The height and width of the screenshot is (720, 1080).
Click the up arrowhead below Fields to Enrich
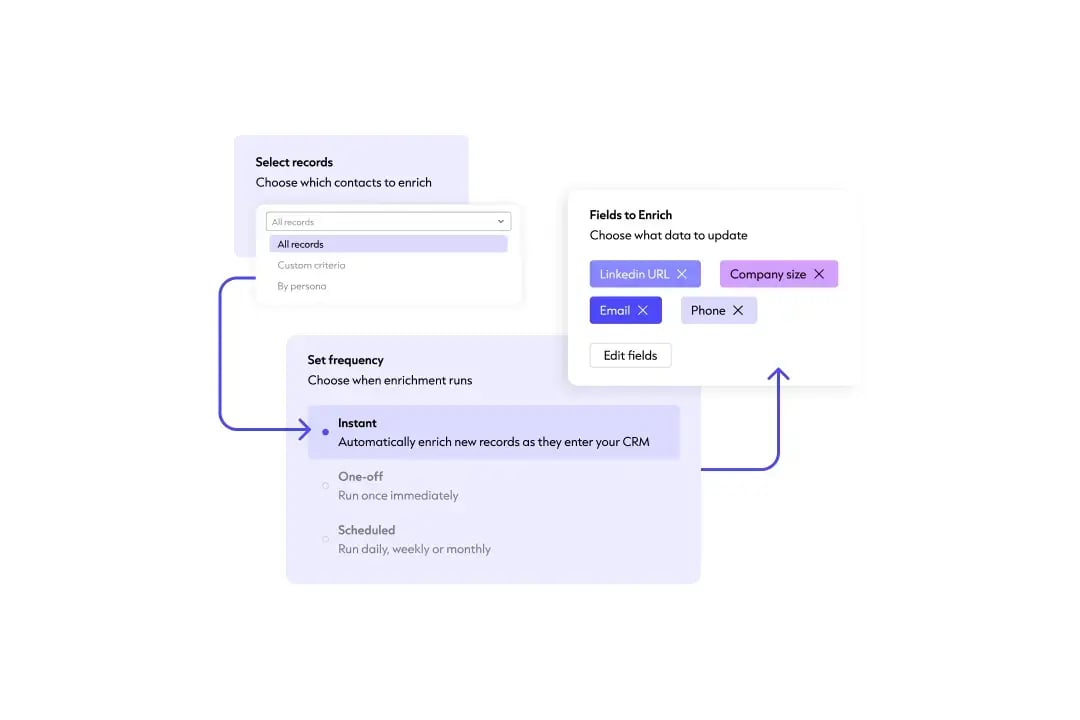point(778,374)
